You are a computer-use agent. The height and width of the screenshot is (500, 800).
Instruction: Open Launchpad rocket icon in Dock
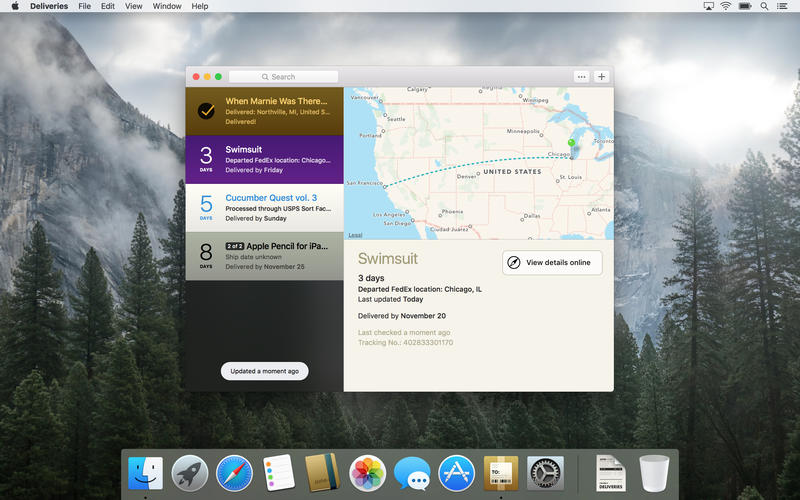tap(190, 472)
